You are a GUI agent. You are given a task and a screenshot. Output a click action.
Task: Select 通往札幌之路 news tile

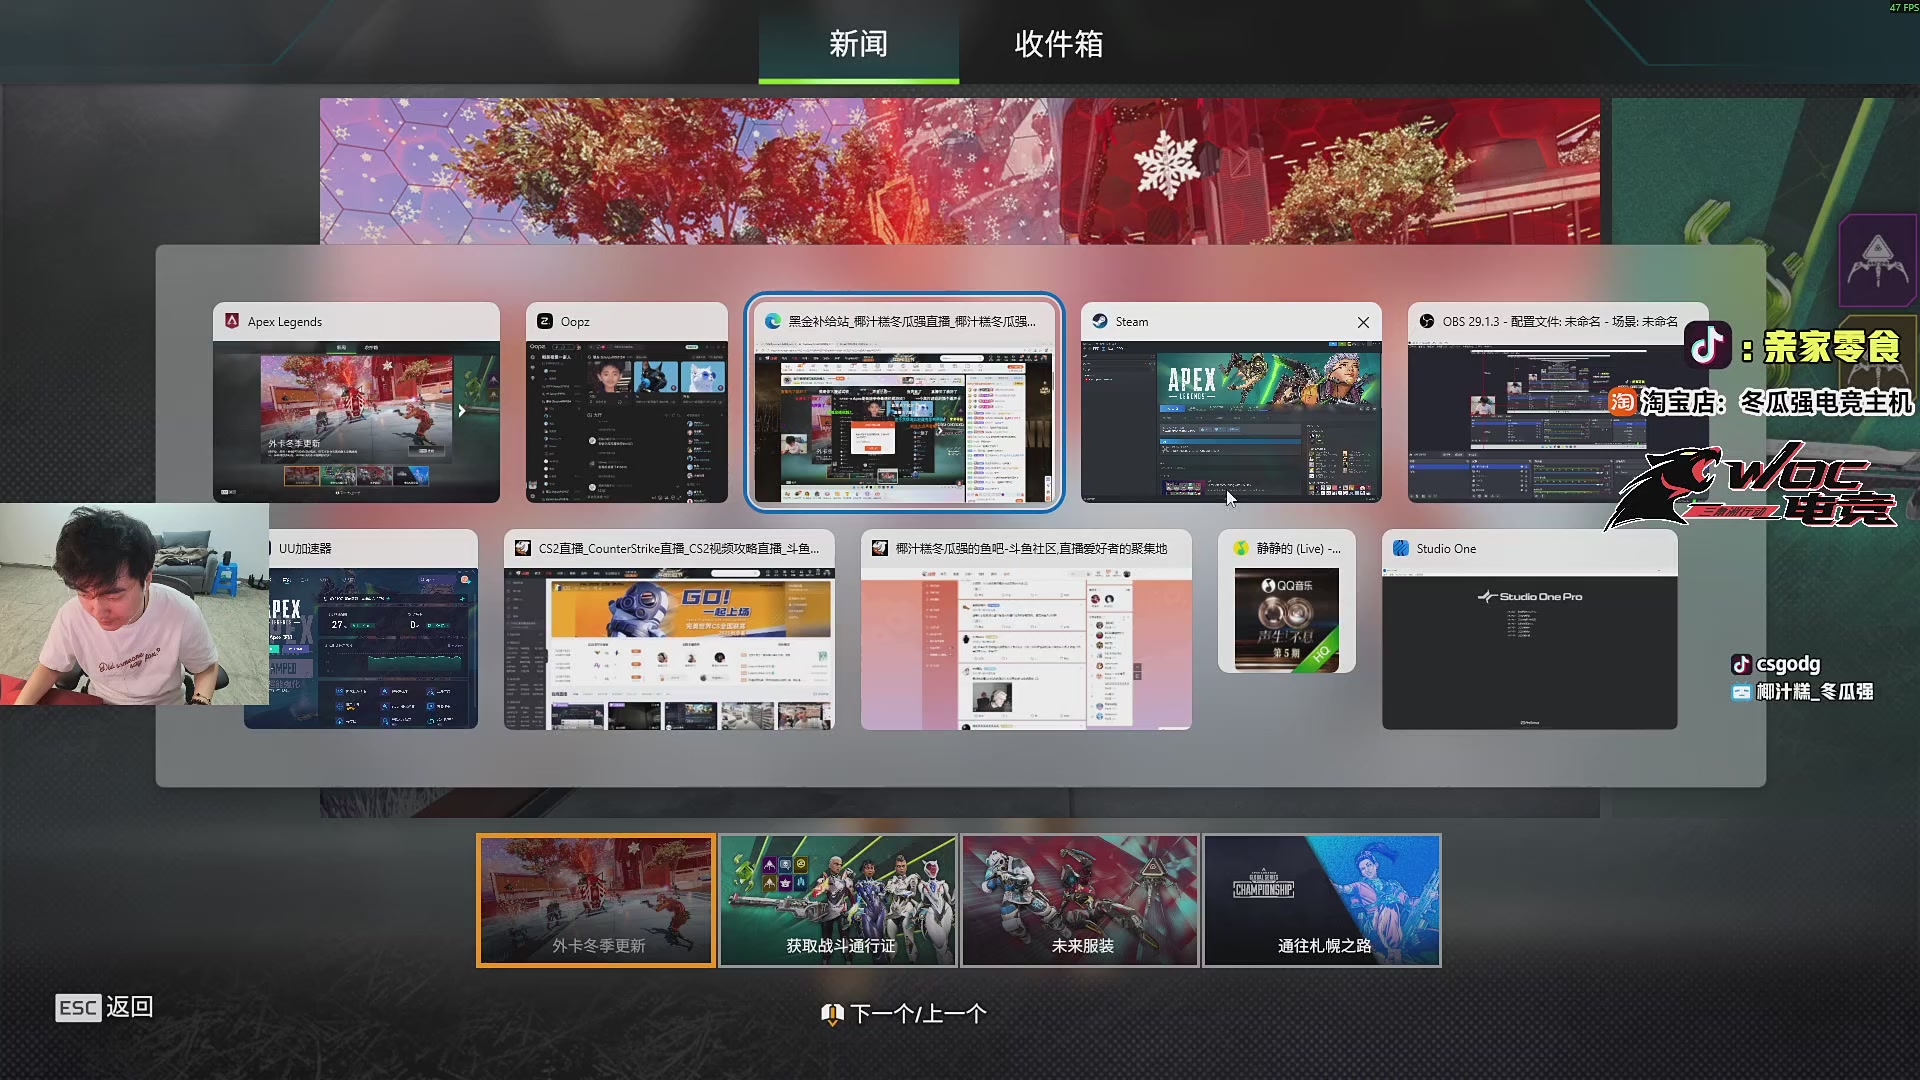(x=1322, y=900)
